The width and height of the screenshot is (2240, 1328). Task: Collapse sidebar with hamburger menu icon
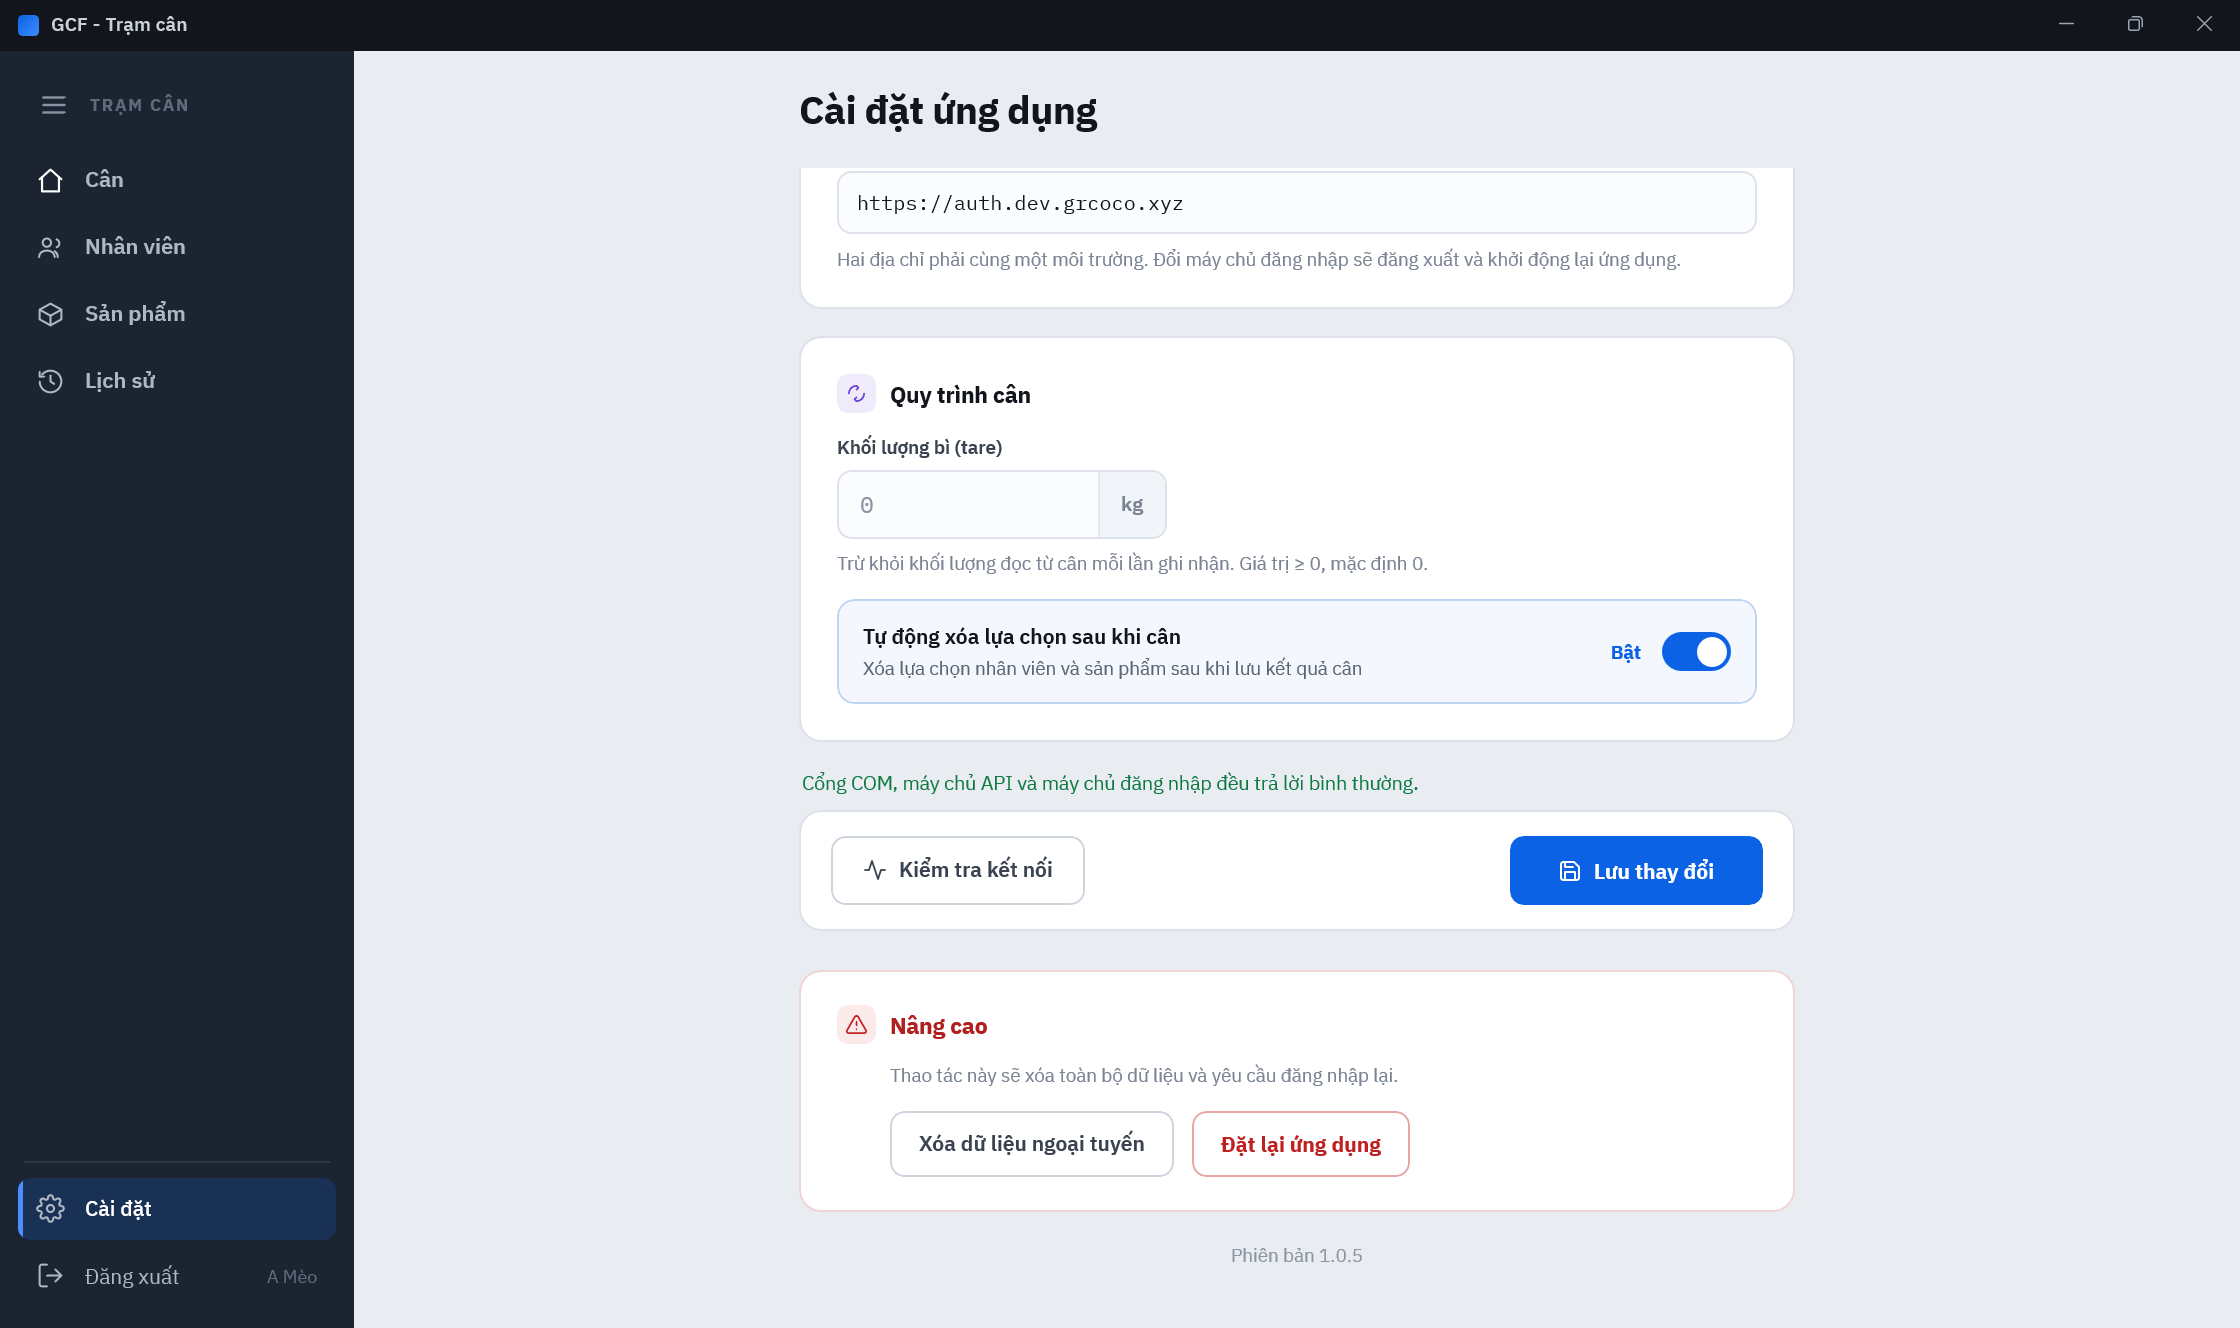coord(54,105)
